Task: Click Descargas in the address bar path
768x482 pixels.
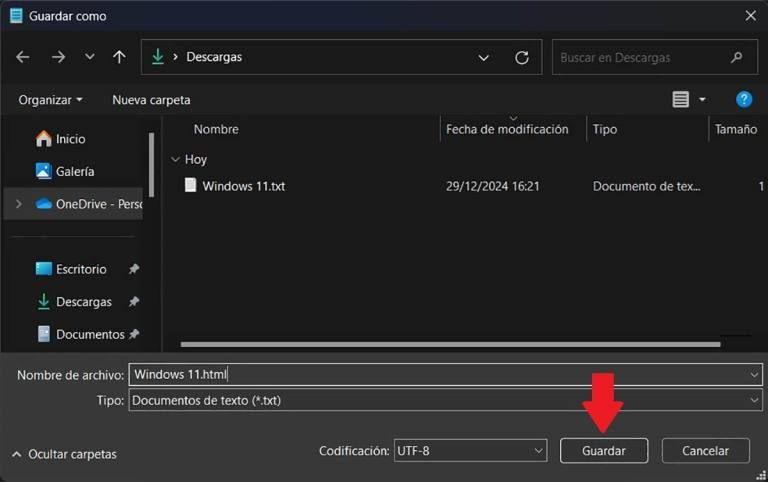Action: 214,57
